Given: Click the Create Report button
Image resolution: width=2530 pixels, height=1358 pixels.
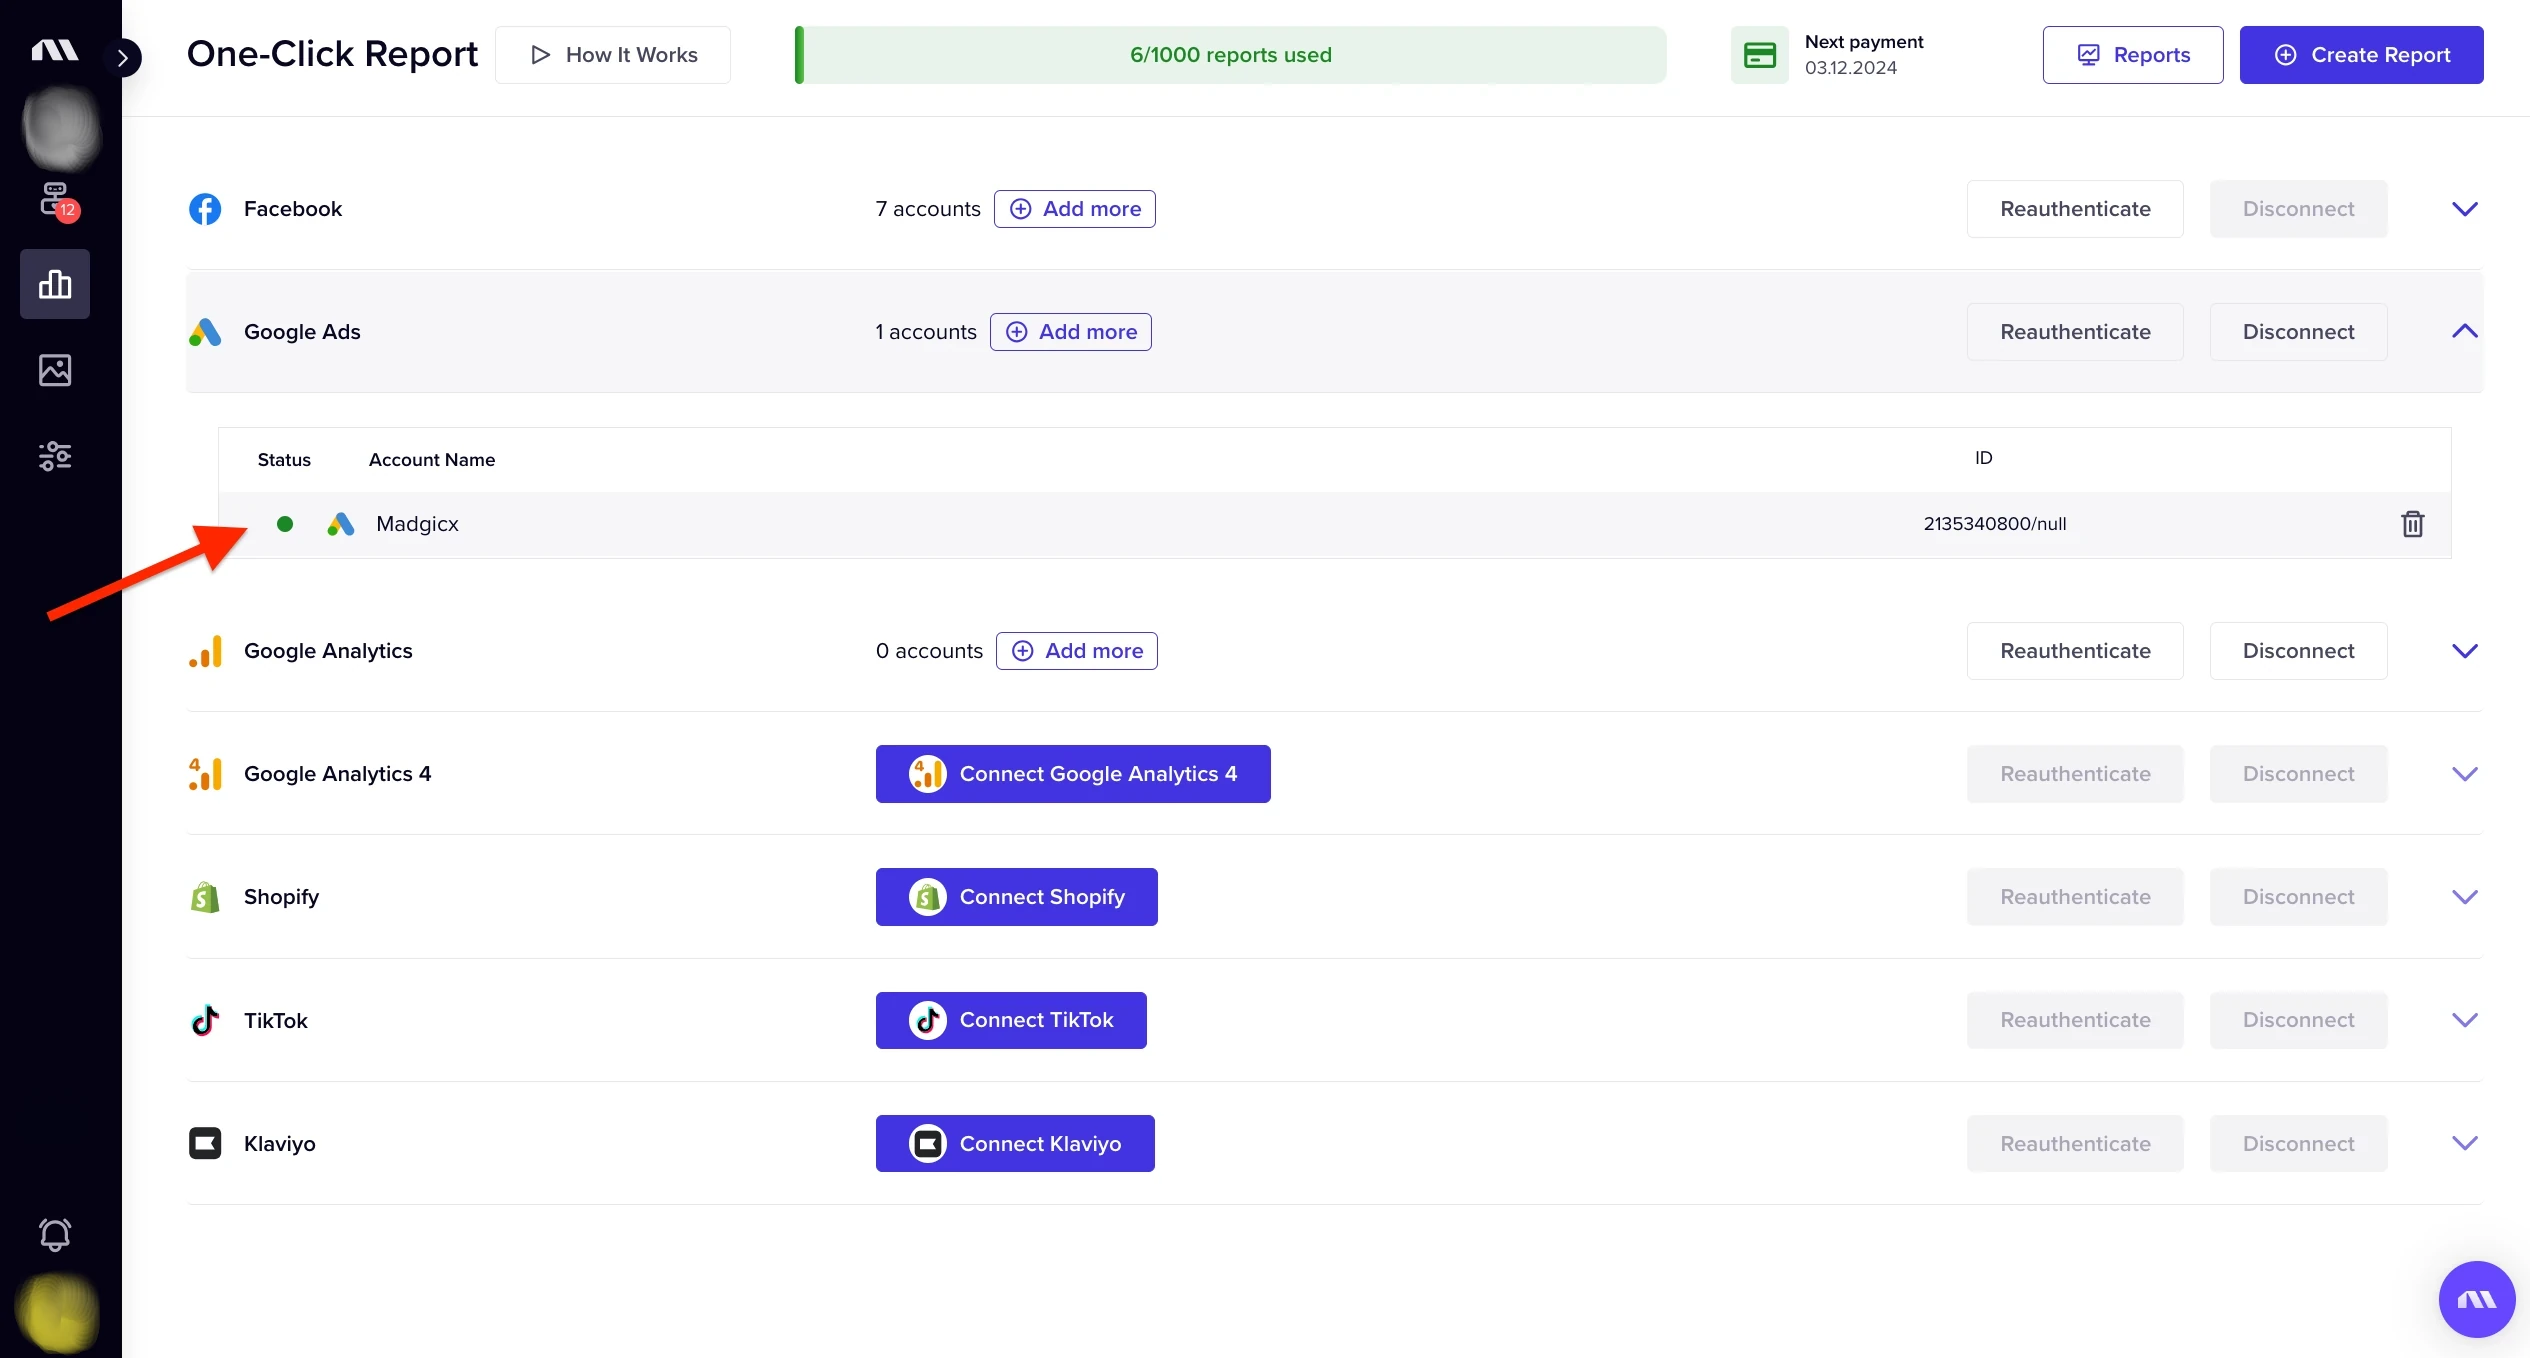Looking at the screenshot, I should (2361, 55).
